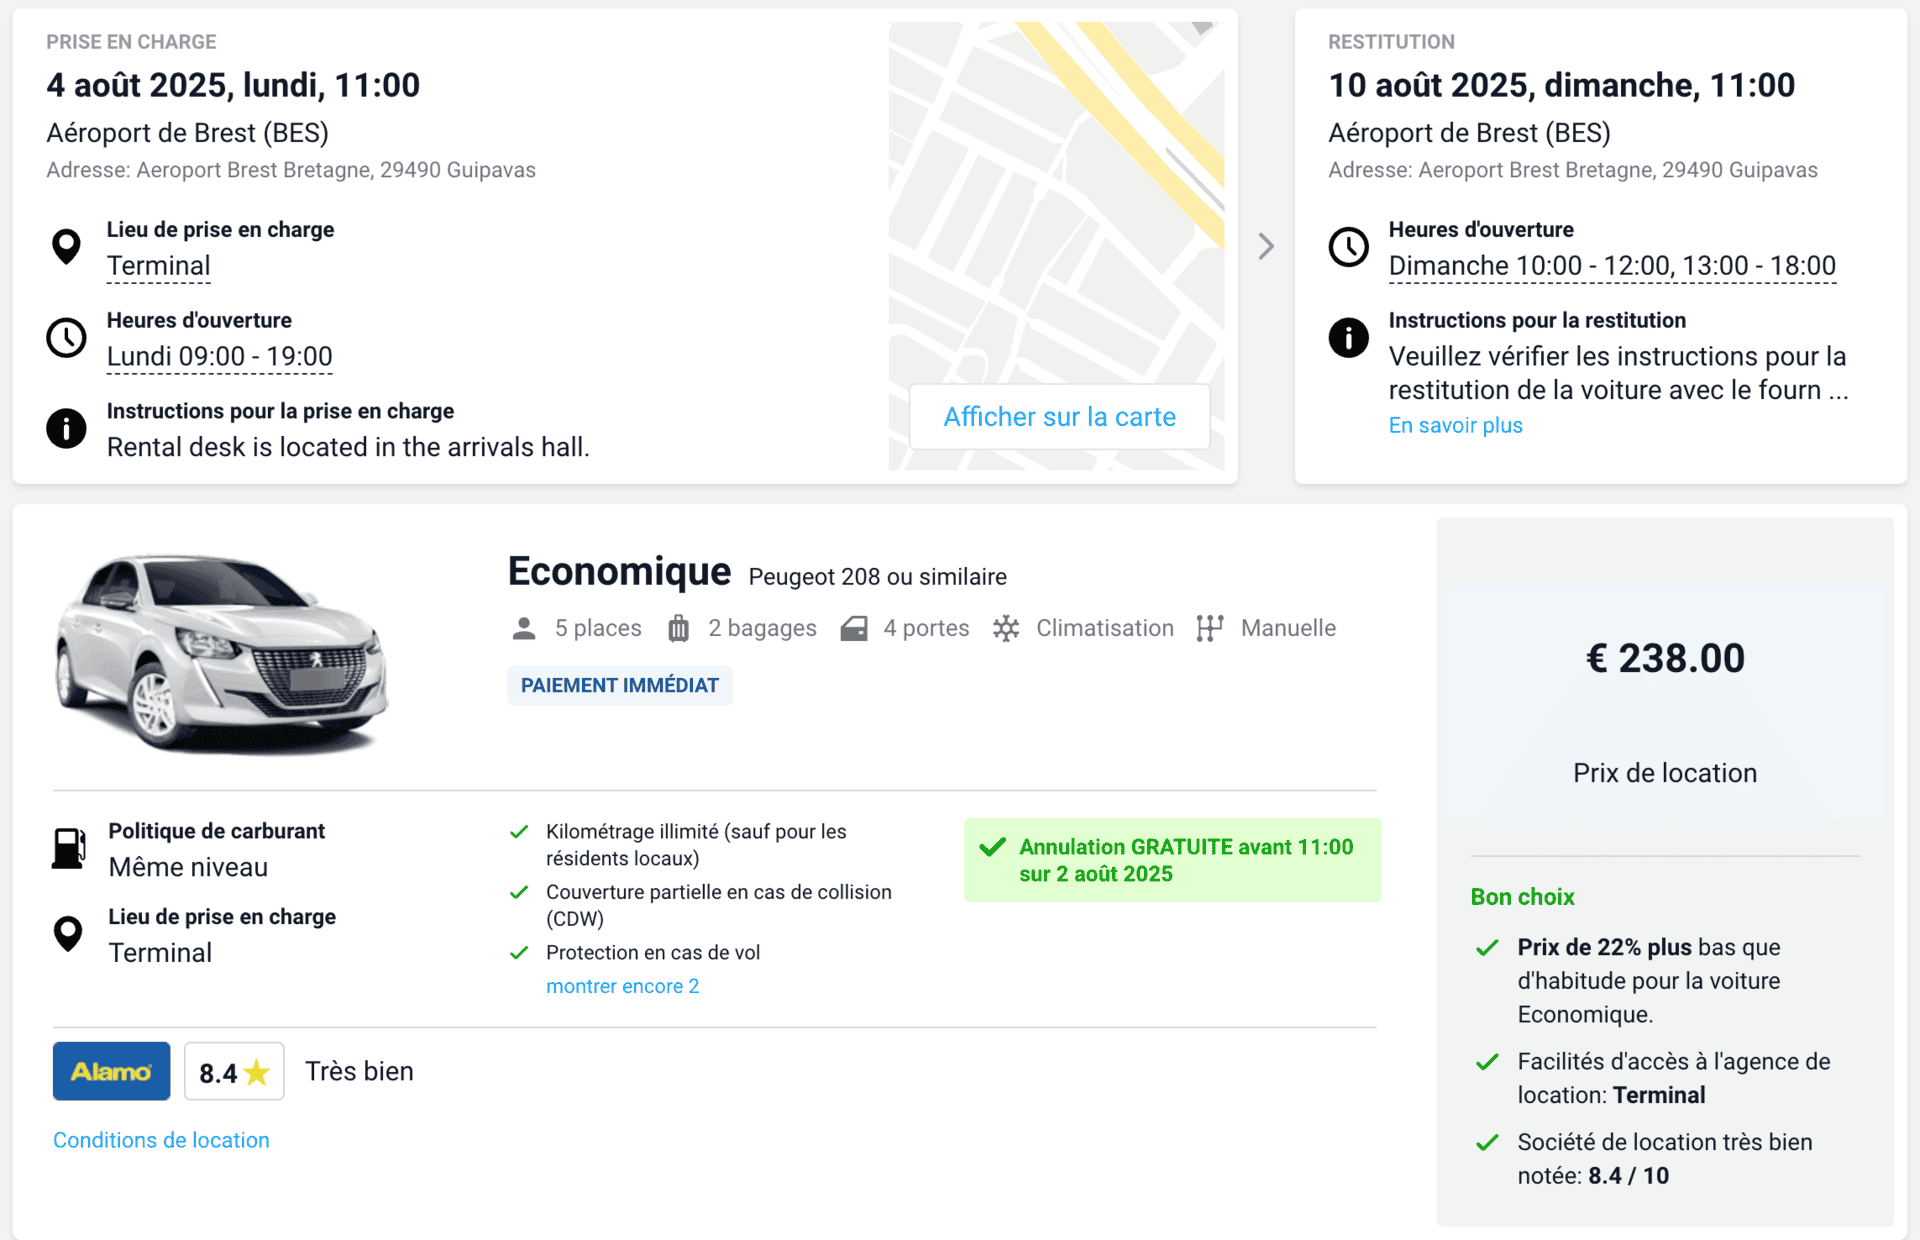
Task: Expand return instructions with En savoir plus
Action: [1455, 425]
